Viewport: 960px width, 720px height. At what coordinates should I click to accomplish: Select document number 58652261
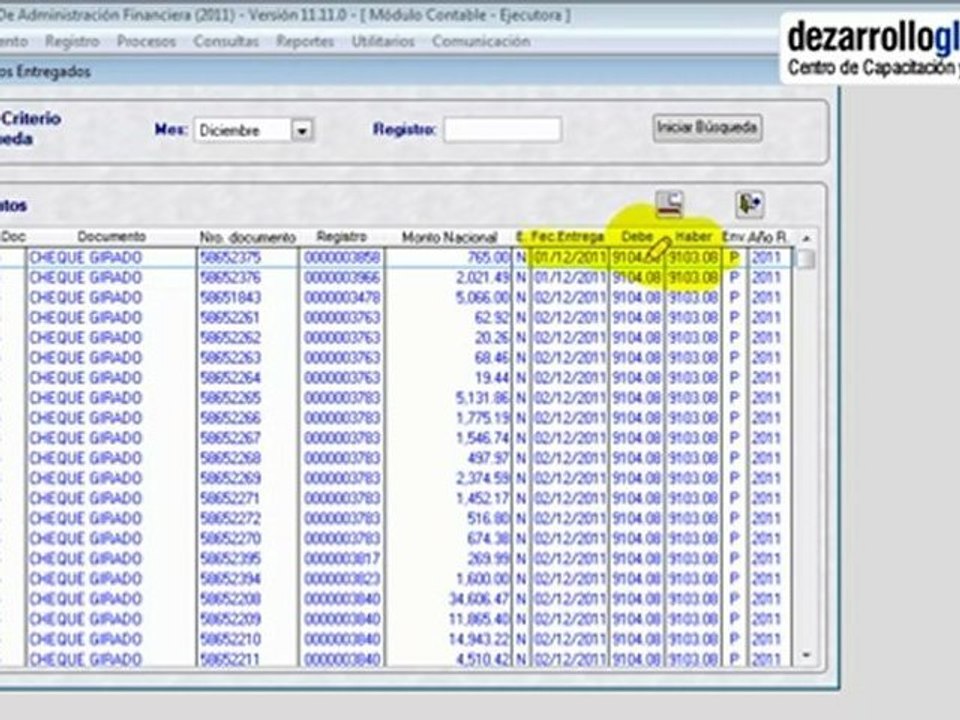(x=230, y=318)
